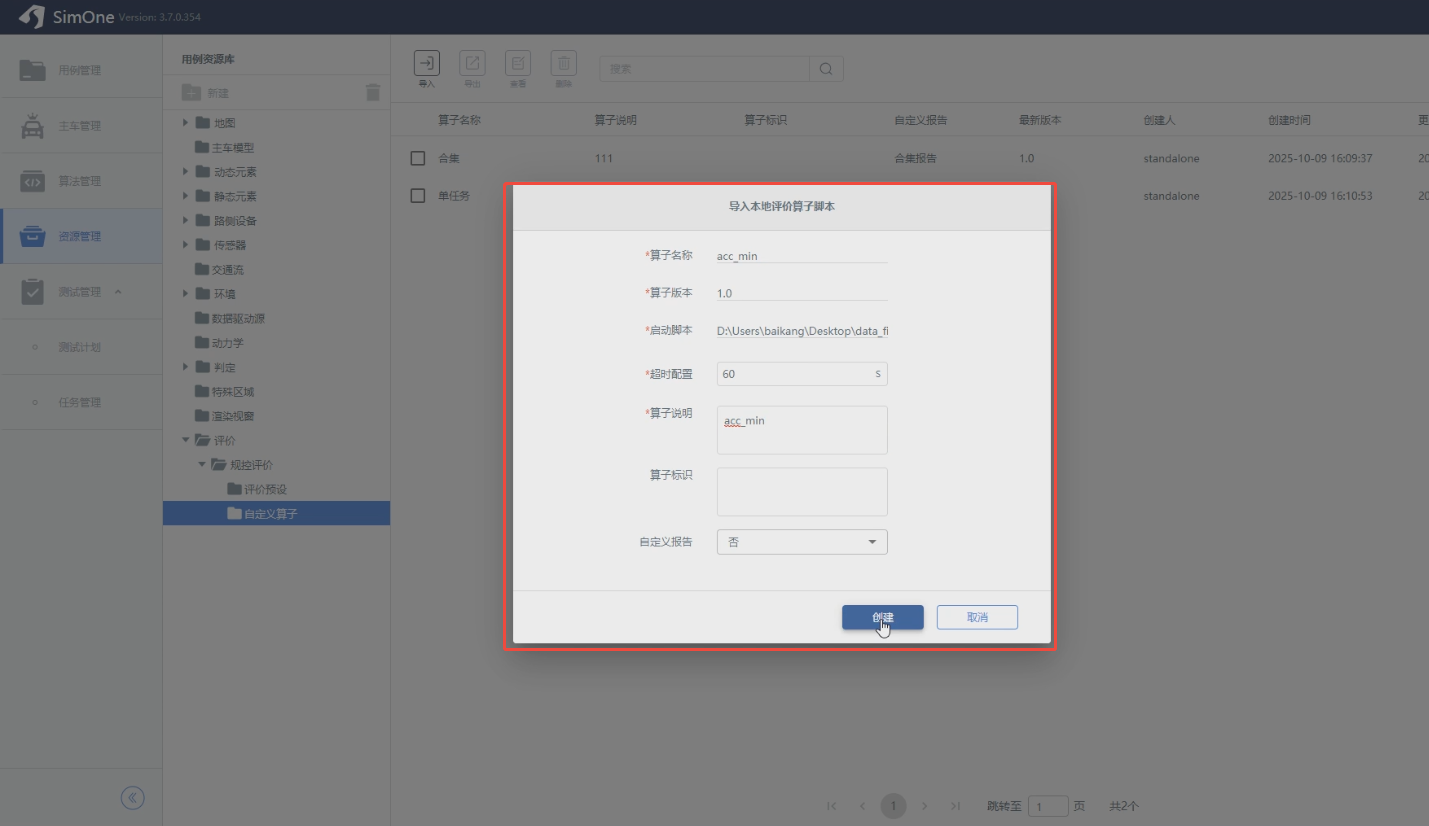Click the 最新版本 column header
The height and width of the screenshot is (826, 1429).
1040,120
